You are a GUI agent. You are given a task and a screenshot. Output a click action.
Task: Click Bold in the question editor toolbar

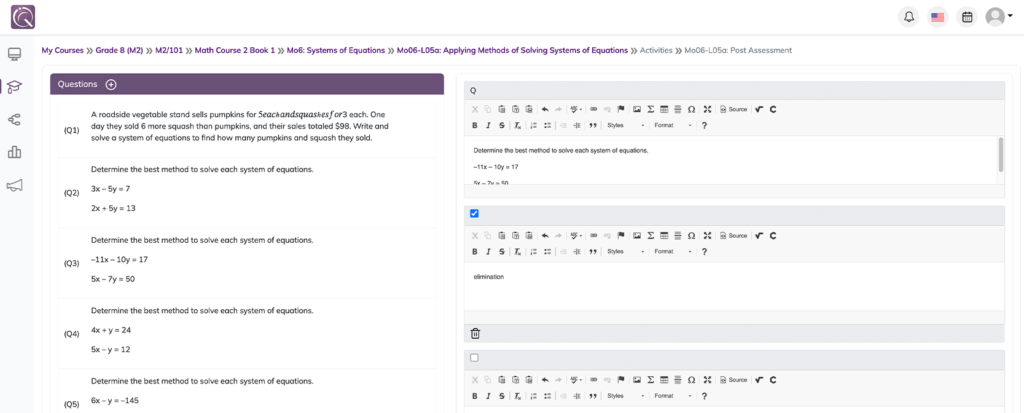point(475,125)
